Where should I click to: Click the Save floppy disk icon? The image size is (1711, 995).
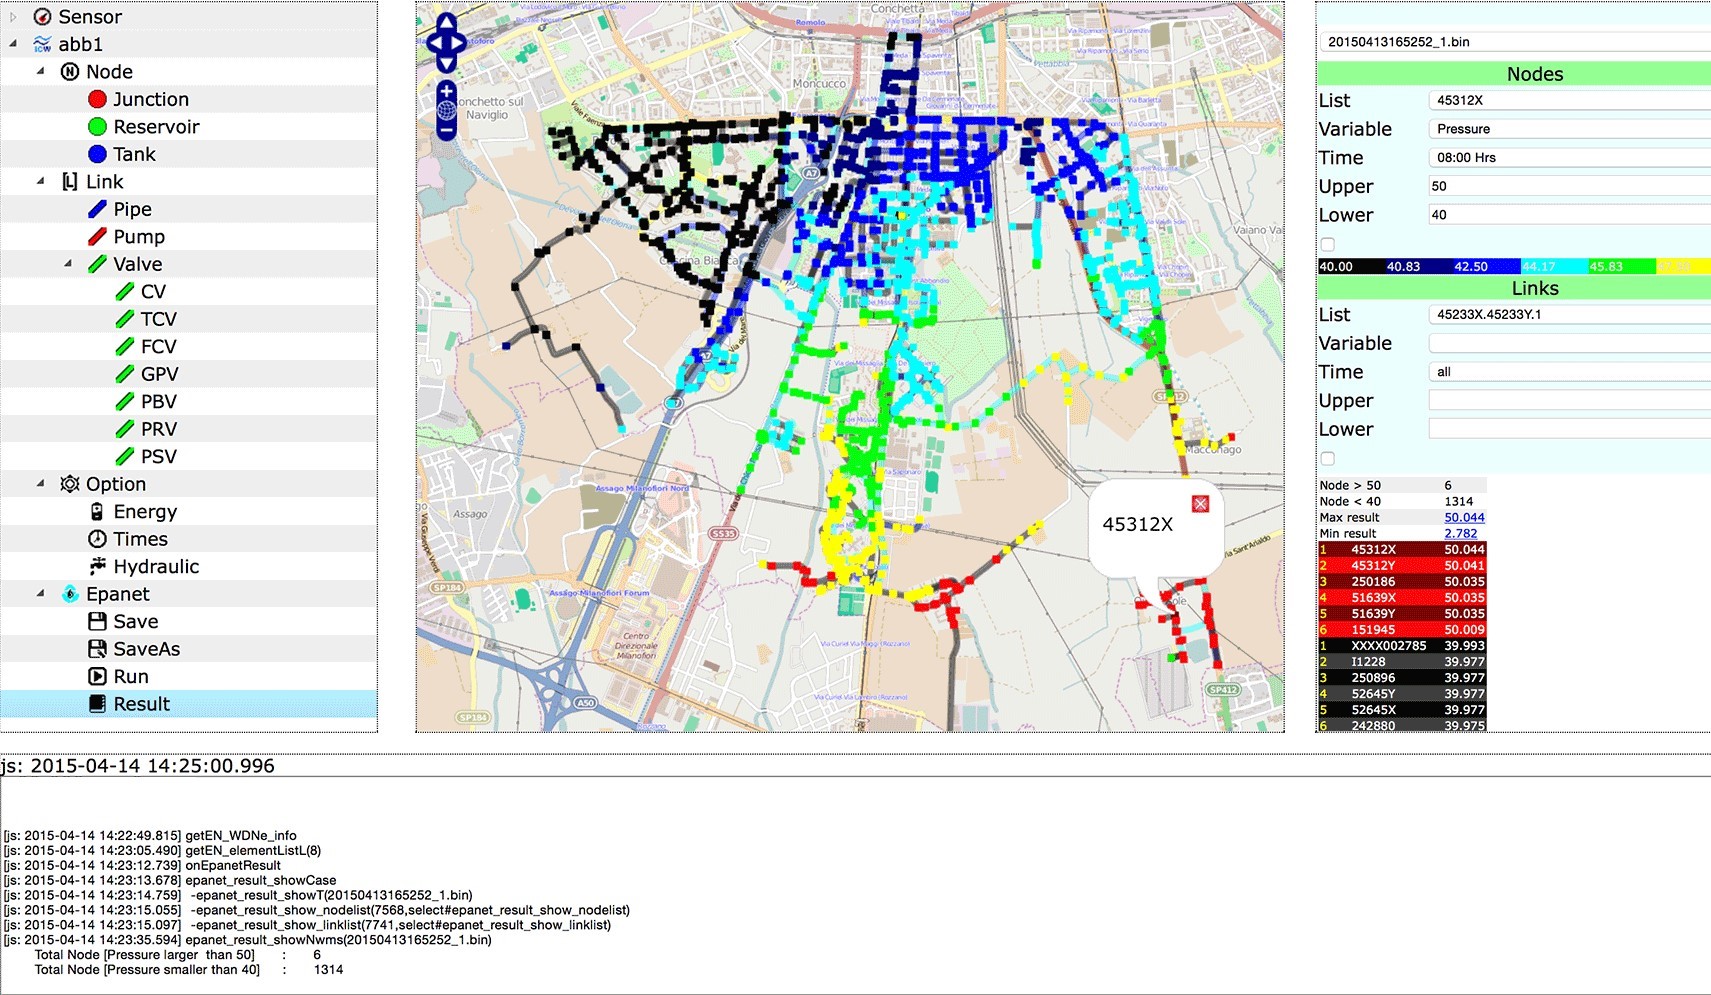(97, 622)
